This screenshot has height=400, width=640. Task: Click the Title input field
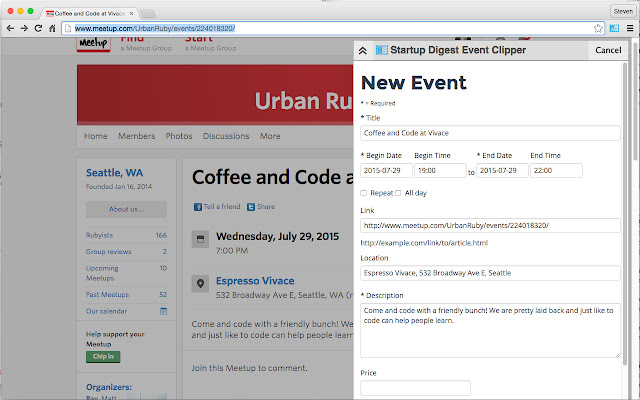pyautogui.click(x=490, y=133)
